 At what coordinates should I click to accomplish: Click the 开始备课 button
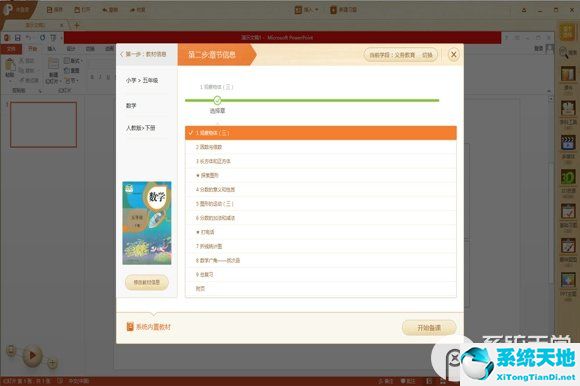429,328
